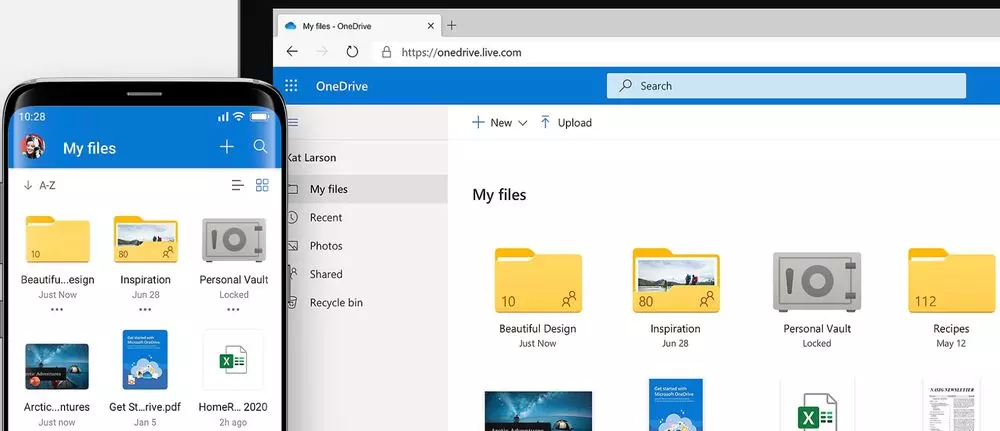Image resolution: width=1000 pixels, height=431 pixels.
Task: Open Recycle bin in the sidebar
Action: (336, 302)
